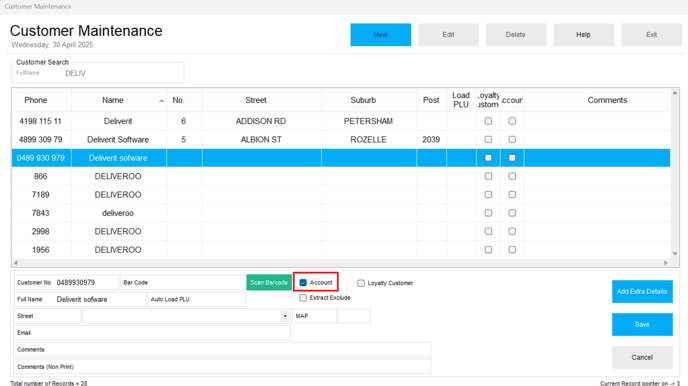Click the table scroll down arrow
This screenshot has height=386, width=688.
click(675, 254)
